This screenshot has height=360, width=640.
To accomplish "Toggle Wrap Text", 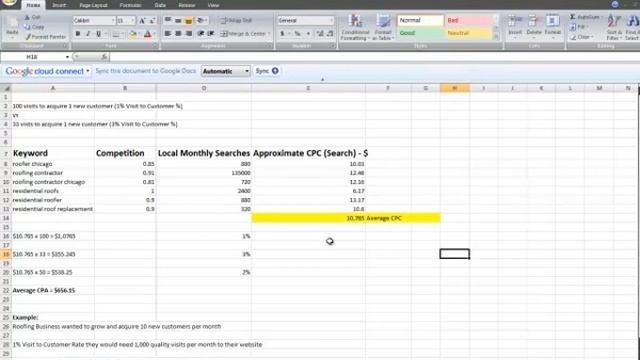I will pos(236,20).
